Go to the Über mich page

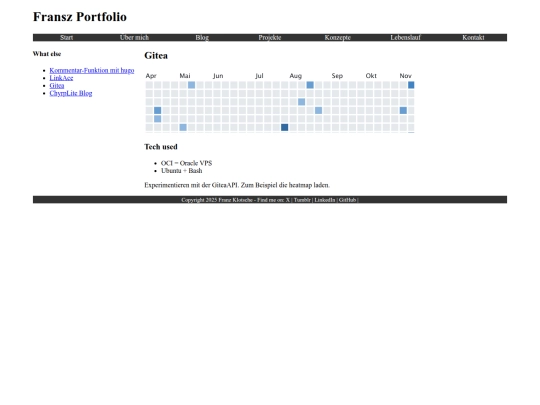click(x=134, y=38)
